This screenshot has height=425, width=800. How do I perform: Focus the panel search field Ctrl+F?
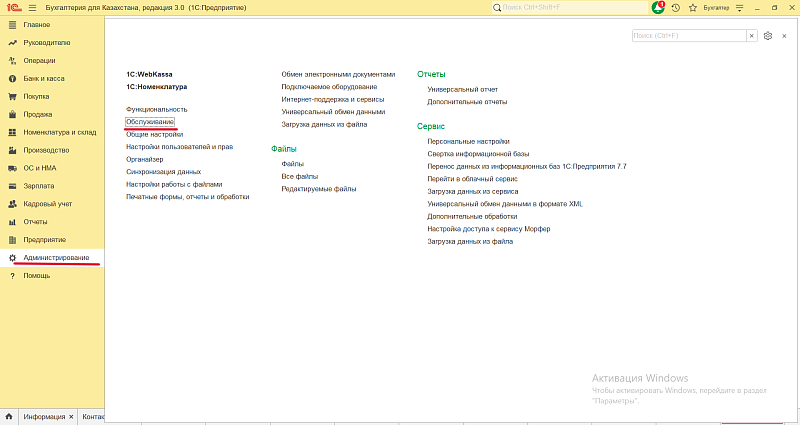[689, 36]
